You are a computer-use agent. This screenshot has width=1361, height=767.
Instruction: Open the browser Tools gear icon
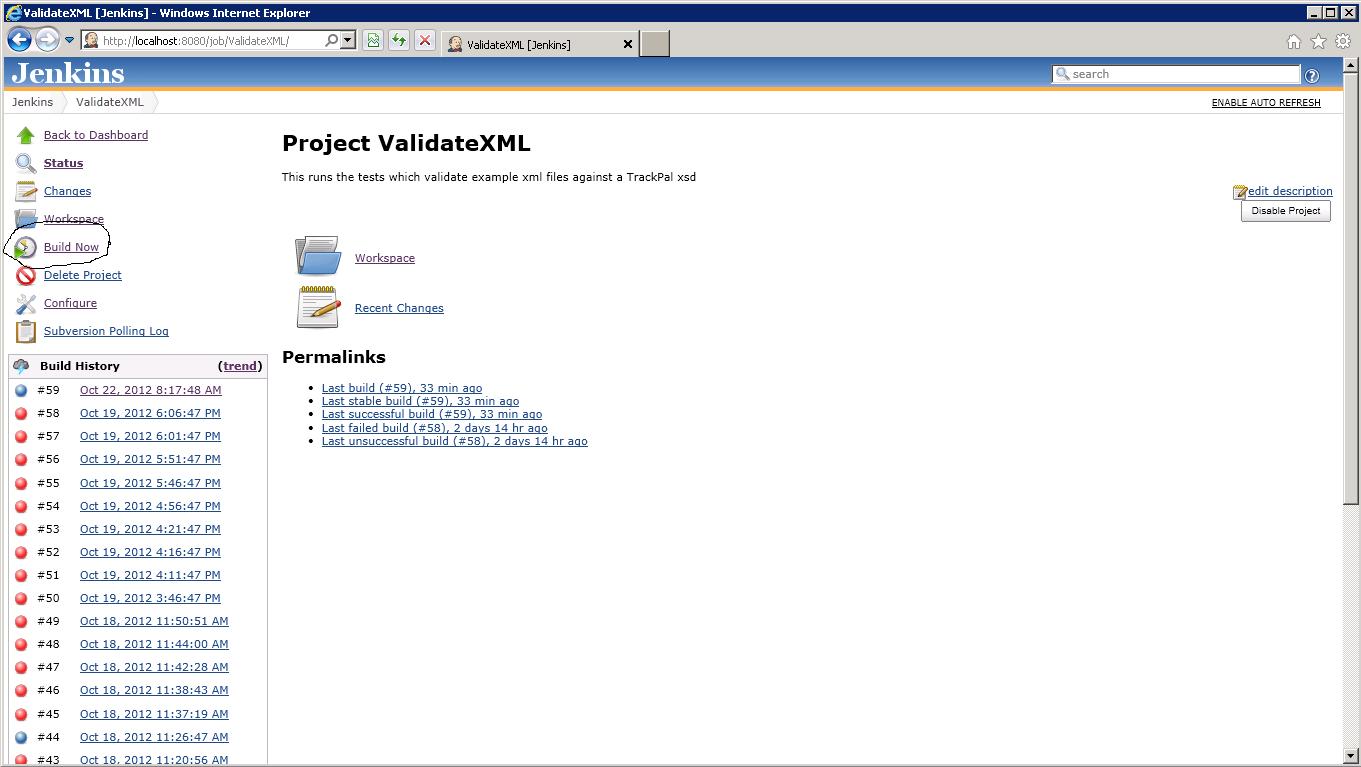[x=1343, y=42]
